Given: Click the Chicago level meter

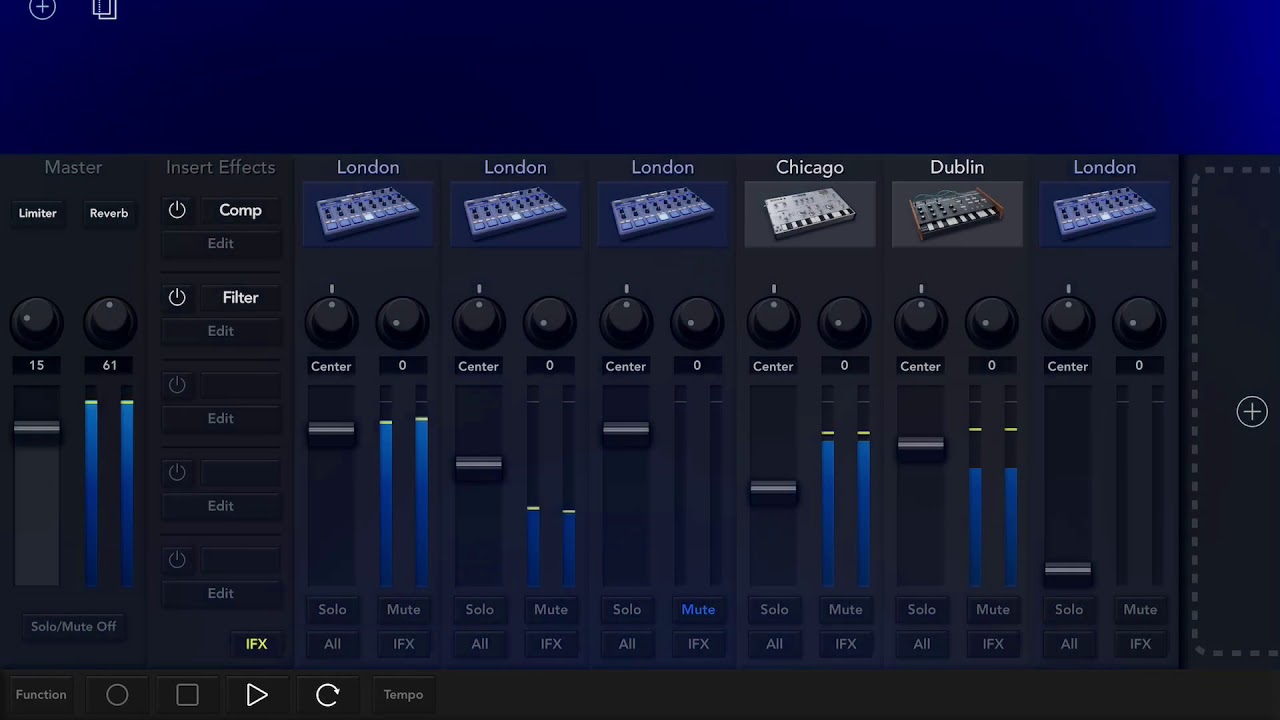Looking at the screenshot, I should [845, 487].
